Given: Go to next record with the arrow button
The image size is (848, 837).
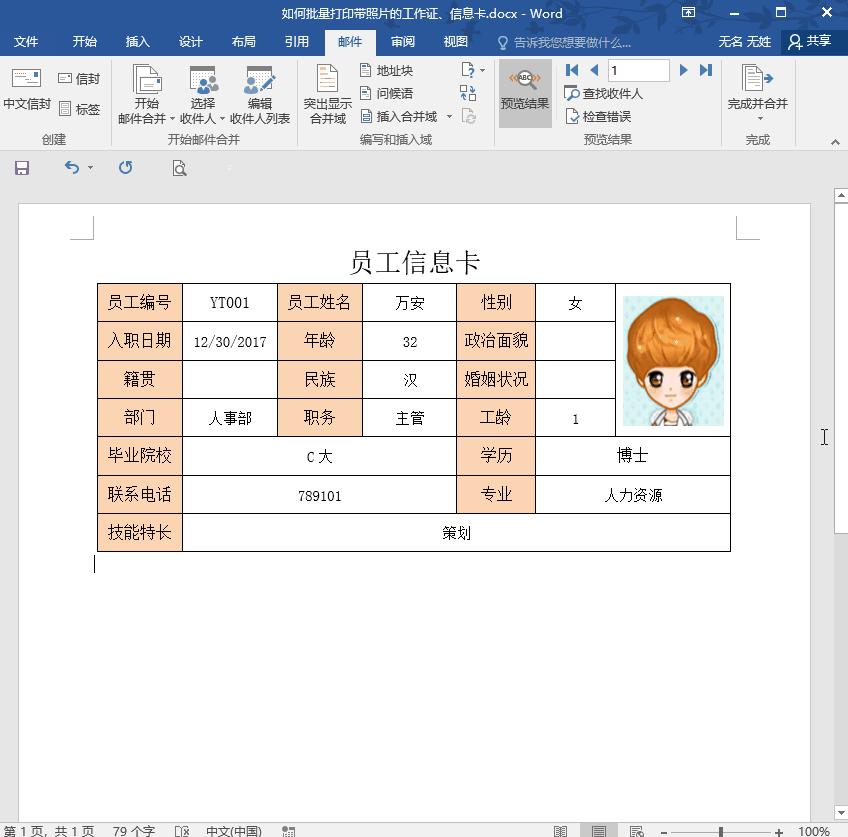Looking at the screenshot, I should (684, 70).
